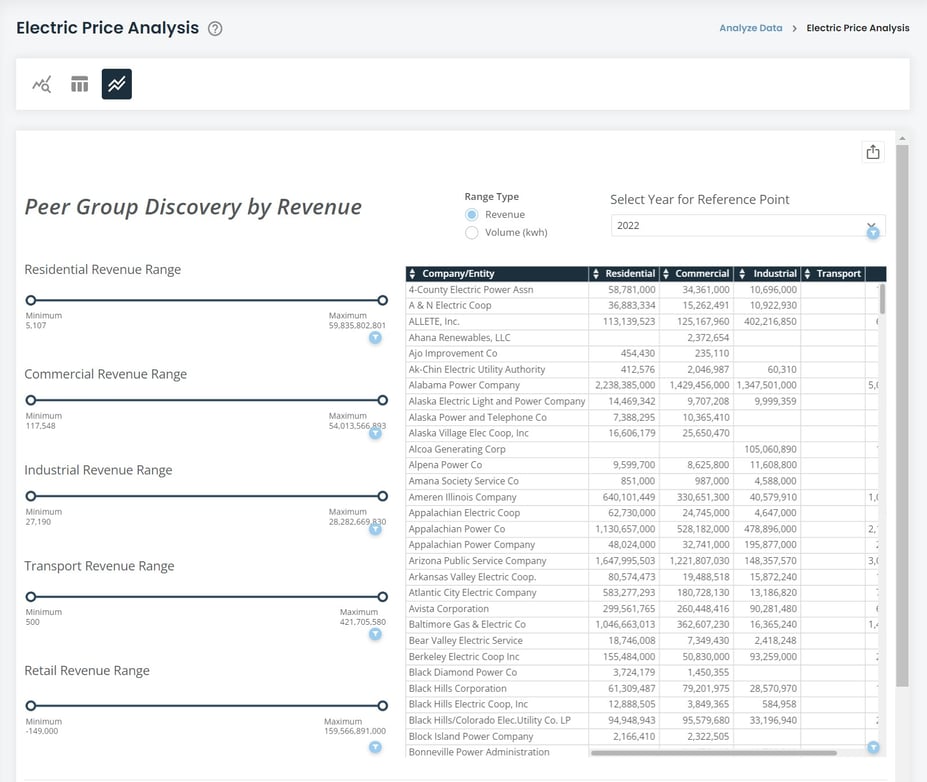Select the highlighted trend lines view icon

pyautogui.click(x=116, y=84)
